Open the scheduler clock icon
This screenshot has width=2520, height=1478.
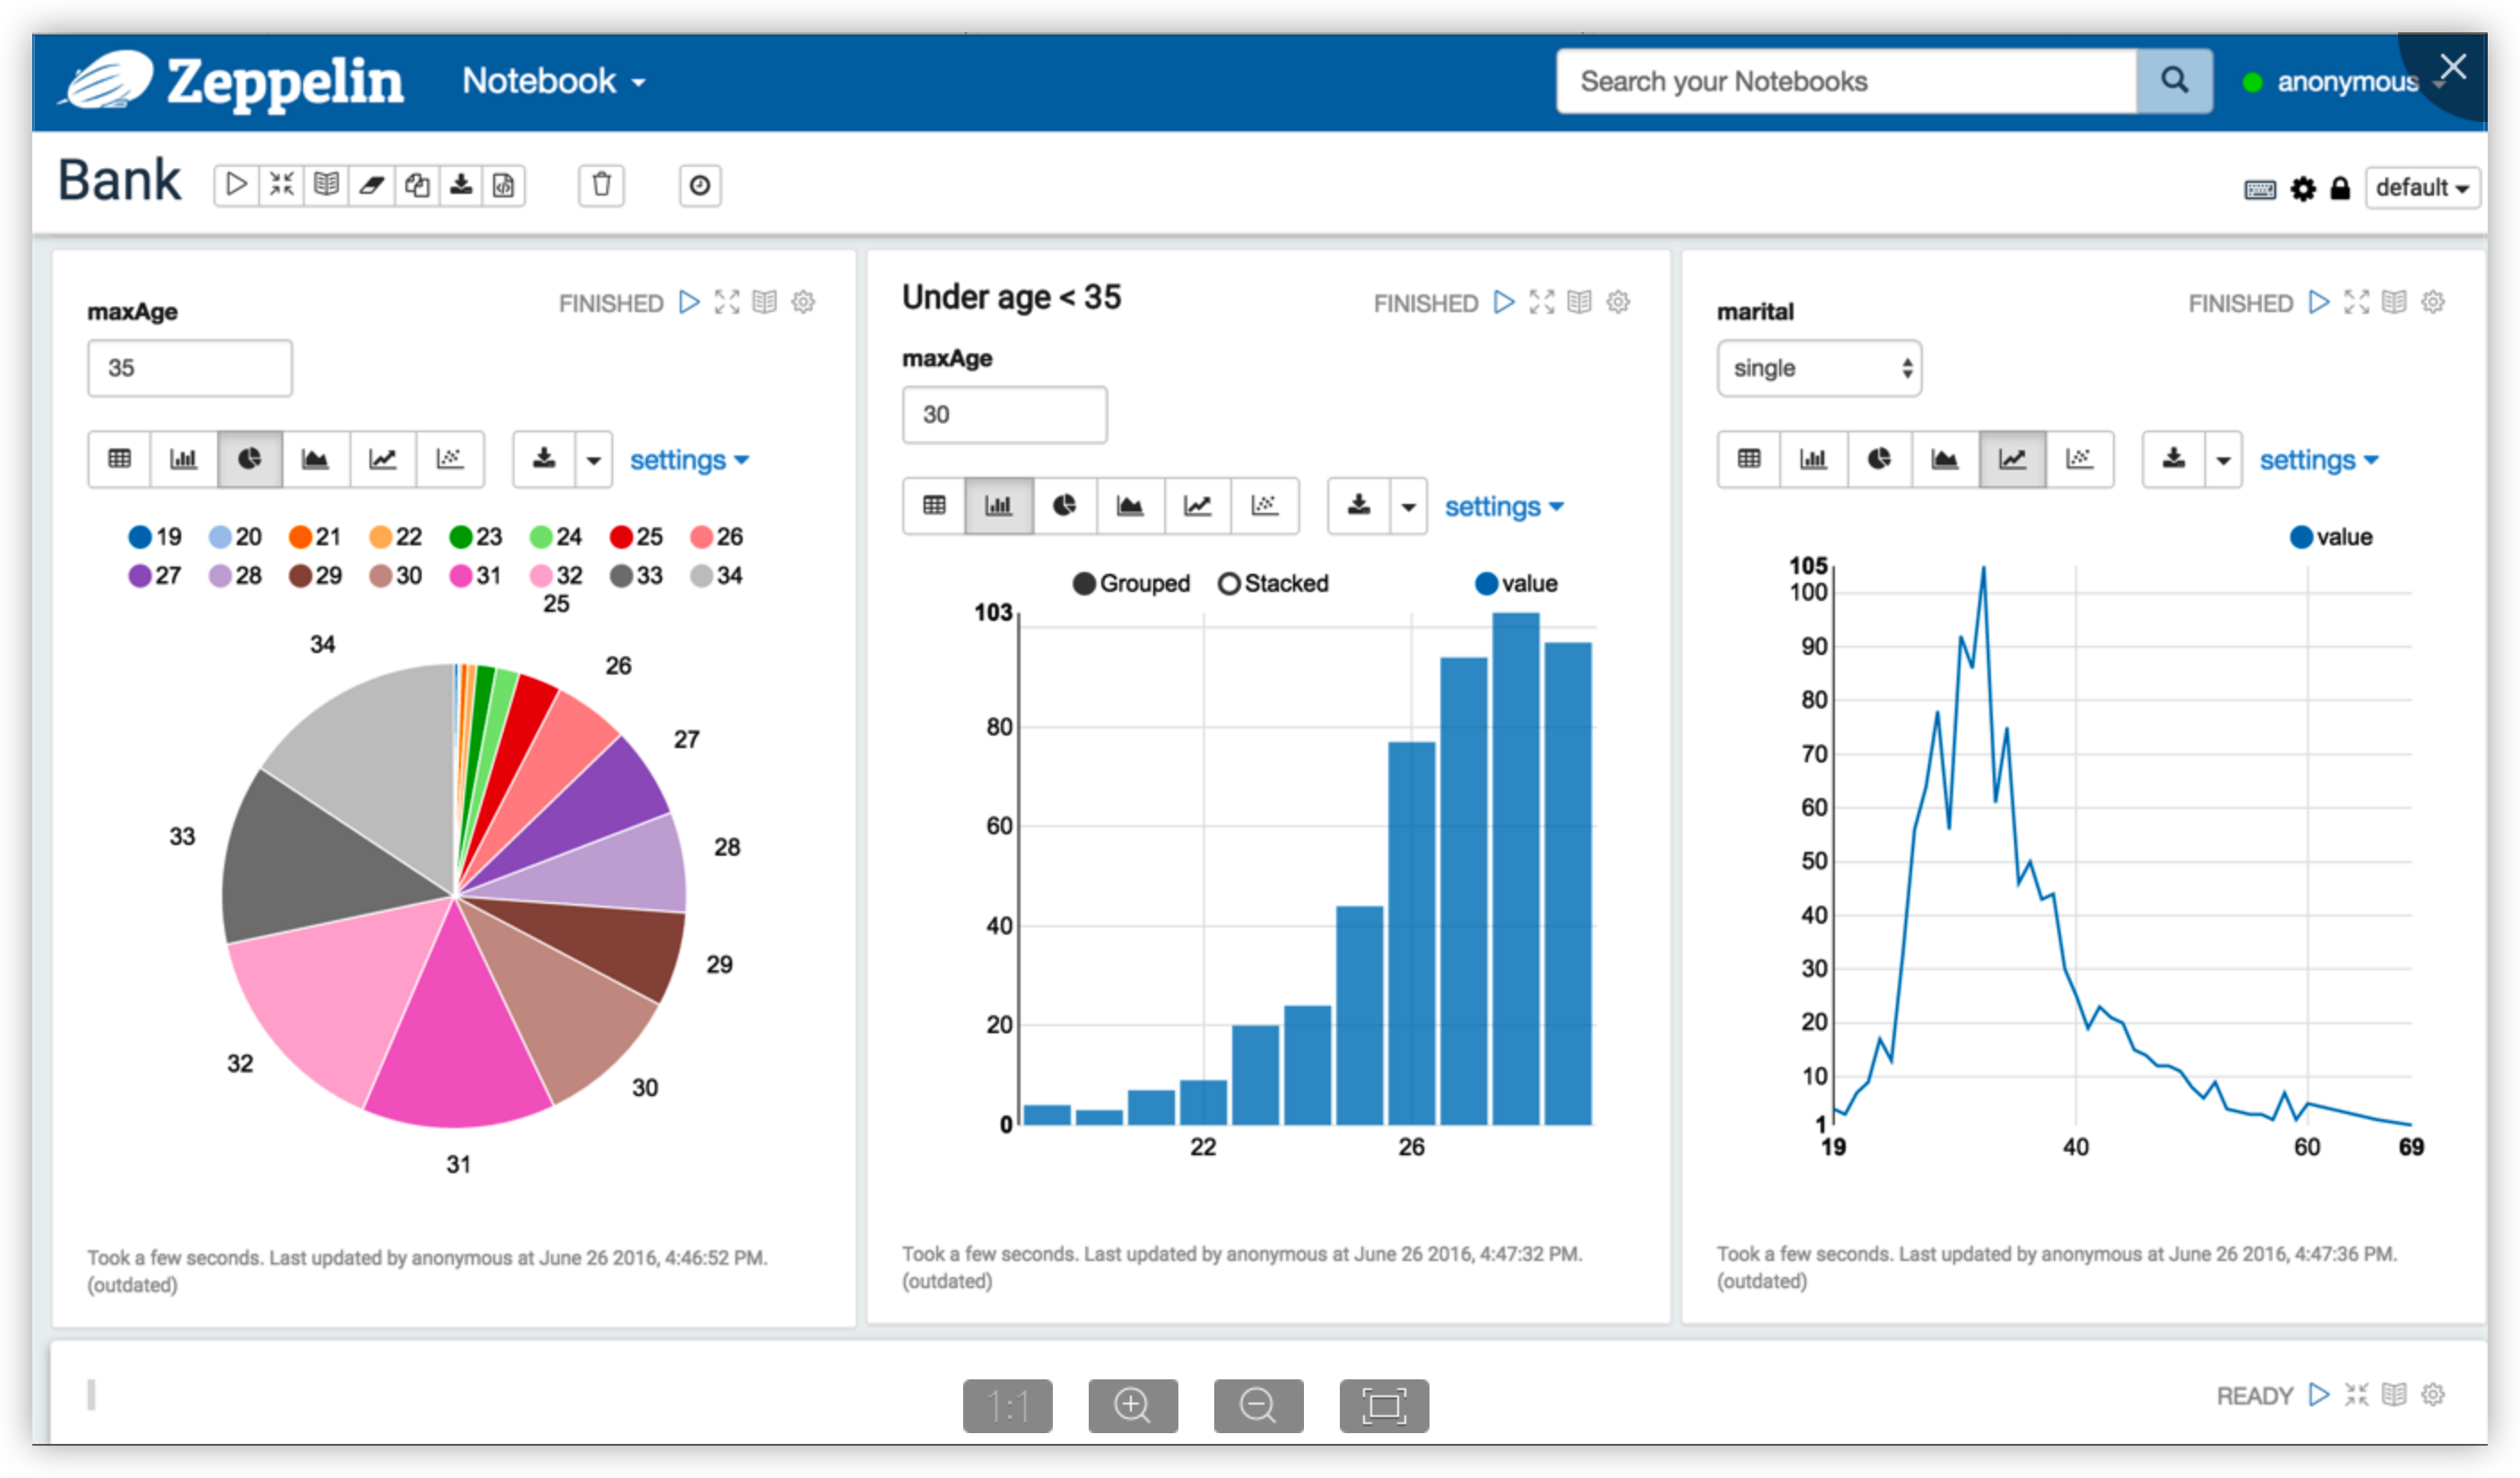[700, 185]
